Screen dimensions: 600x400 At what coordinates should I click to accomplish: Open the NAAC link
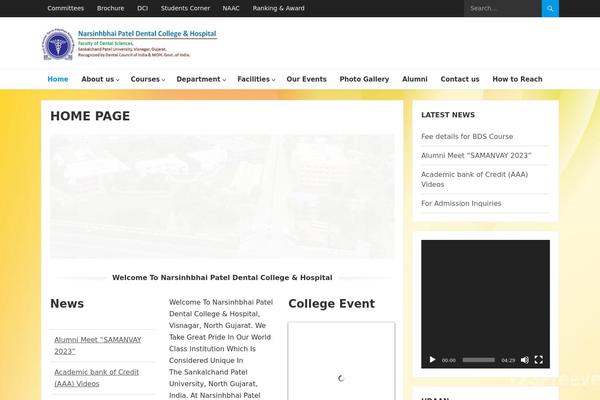(x=231, y=8)
